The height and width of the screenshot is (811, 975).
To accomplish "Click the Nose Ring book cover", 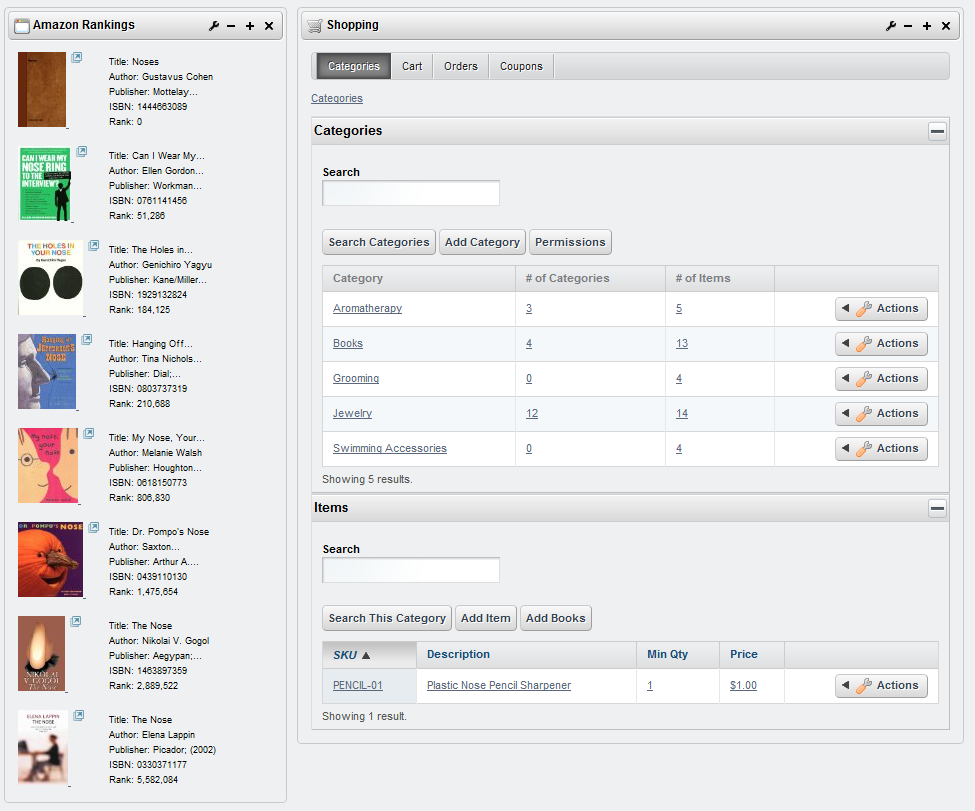I will tap(45, 184).
